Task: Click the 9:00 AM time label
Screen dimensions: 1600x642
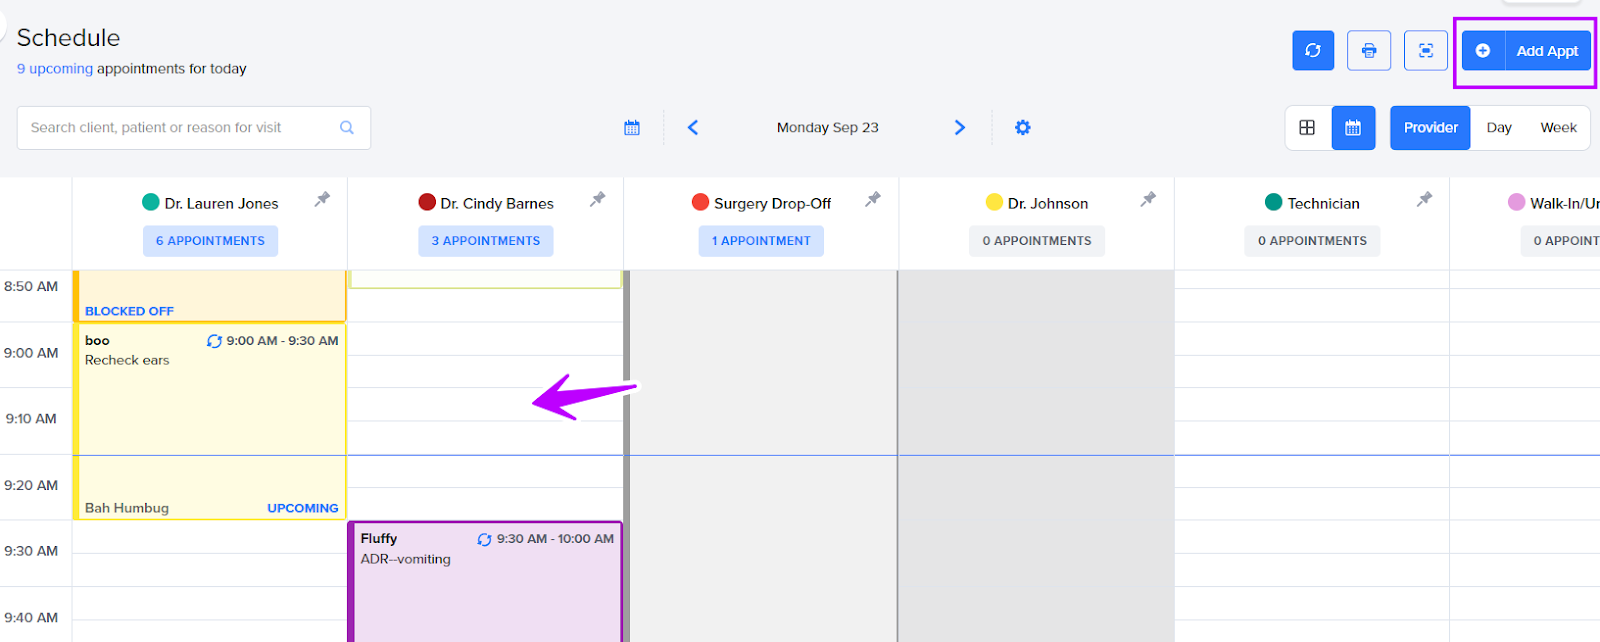Action: (x=31, y=353)
